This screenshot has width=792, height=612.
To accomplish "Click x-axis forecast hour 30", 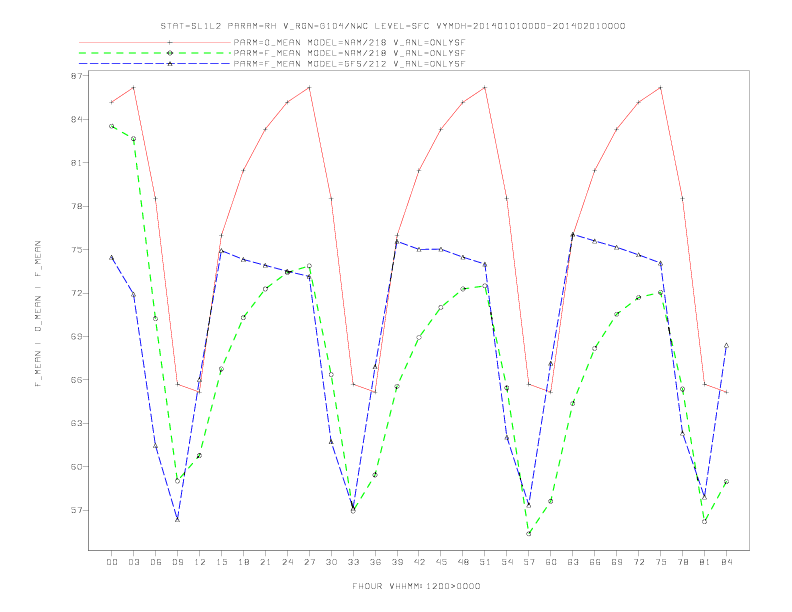I will [331, 562].
